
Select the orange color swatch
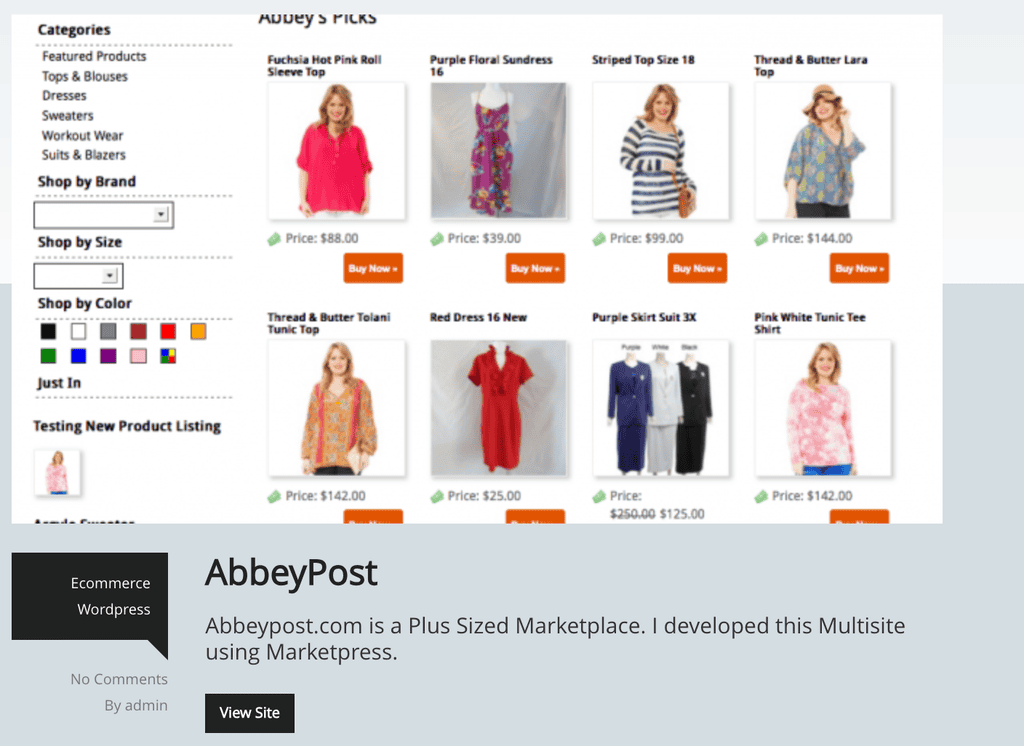pos(199,331)
